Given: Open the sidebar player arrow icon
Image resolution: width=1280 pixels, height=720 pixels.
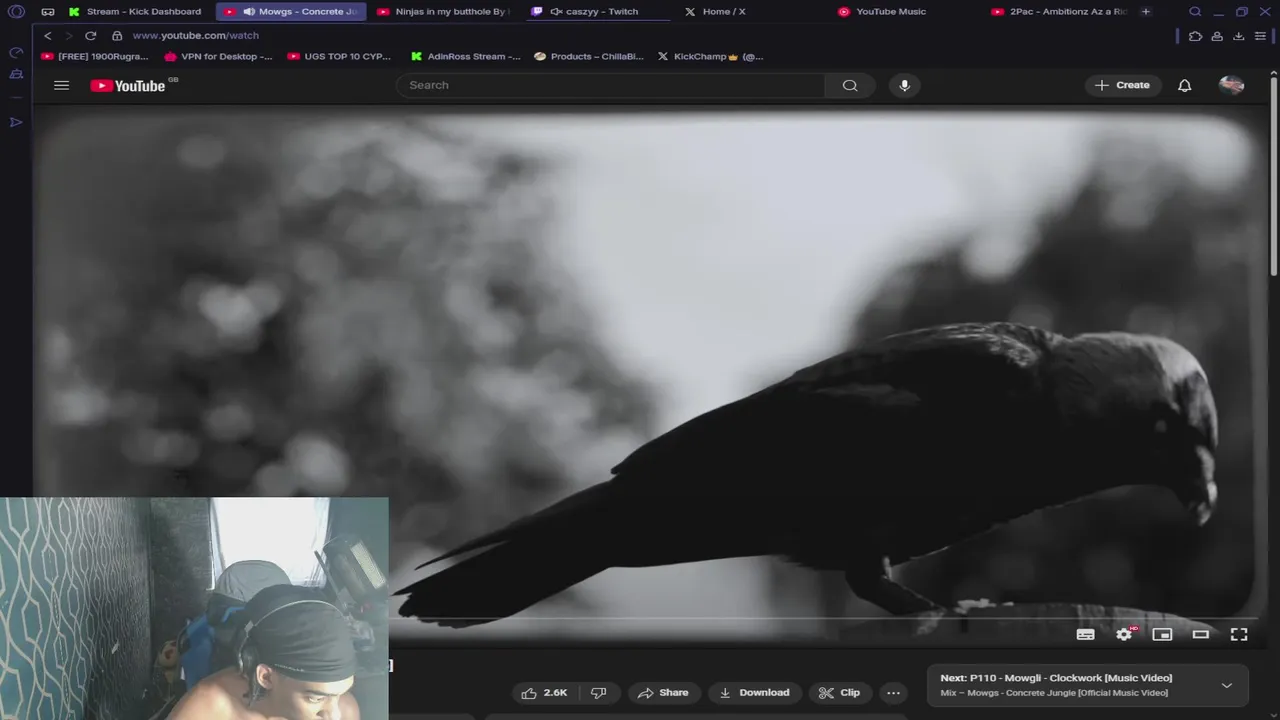Looking at the screenshot, I should click(x=16, y=122).
